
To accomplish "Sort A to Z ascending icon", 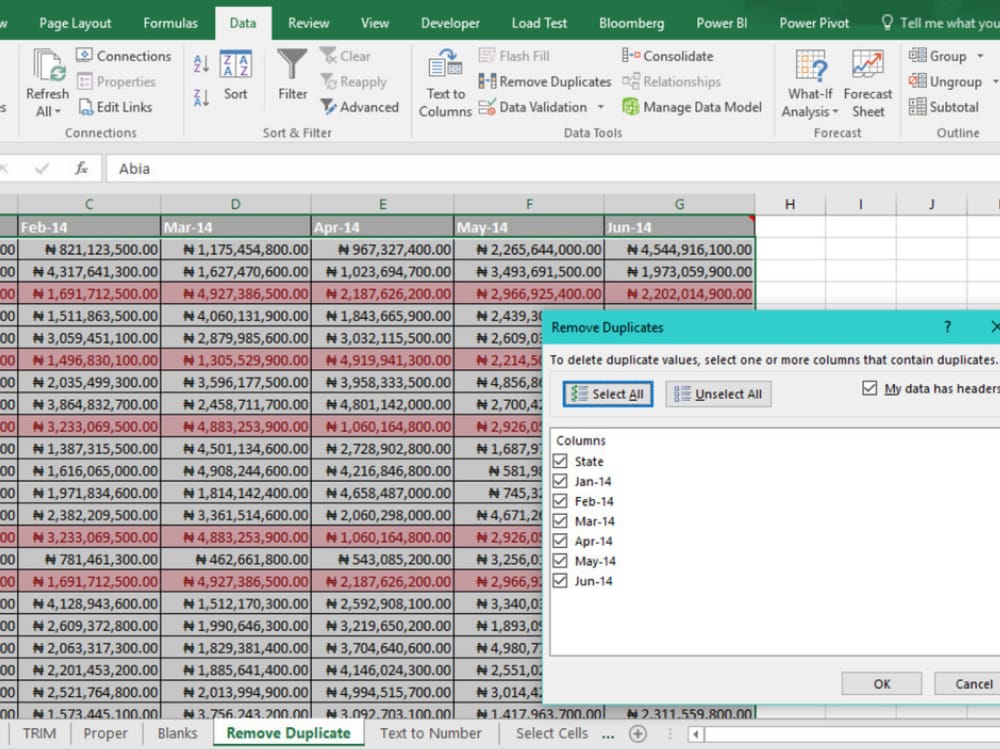I will (201, 62).
